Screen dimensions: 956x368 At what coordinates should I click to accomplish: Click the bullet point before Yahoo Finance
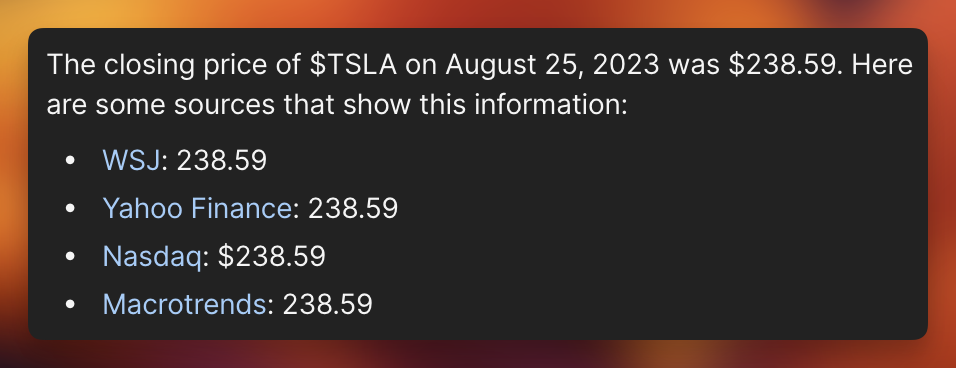tap(70, 208)
